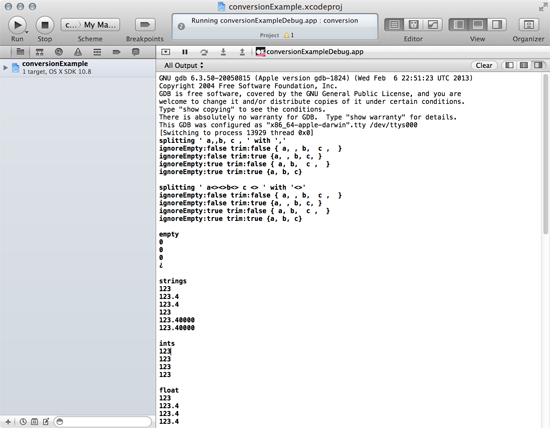Clear the console output
This screenshot has width=550, height=428.
(x=484, y=65)
